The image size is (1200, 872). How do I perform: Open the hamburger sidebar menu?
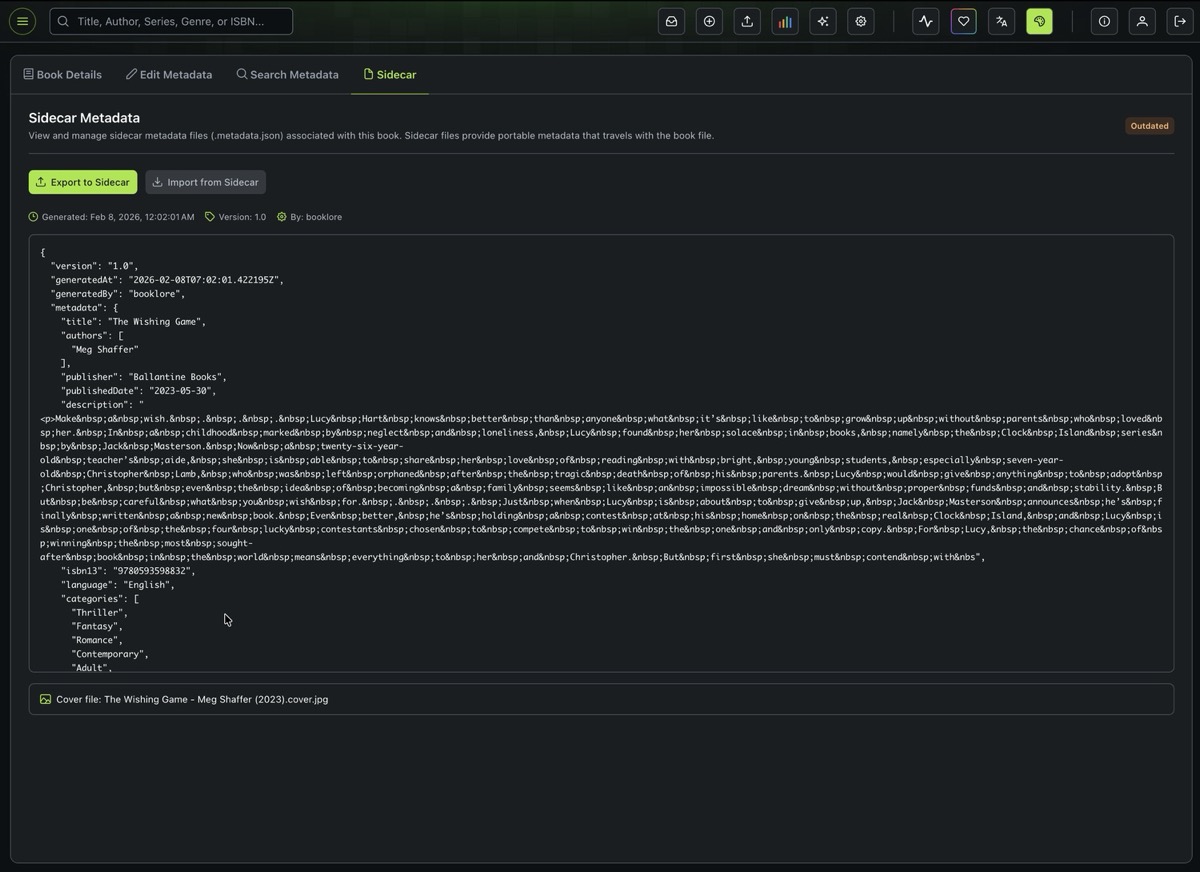22,21
